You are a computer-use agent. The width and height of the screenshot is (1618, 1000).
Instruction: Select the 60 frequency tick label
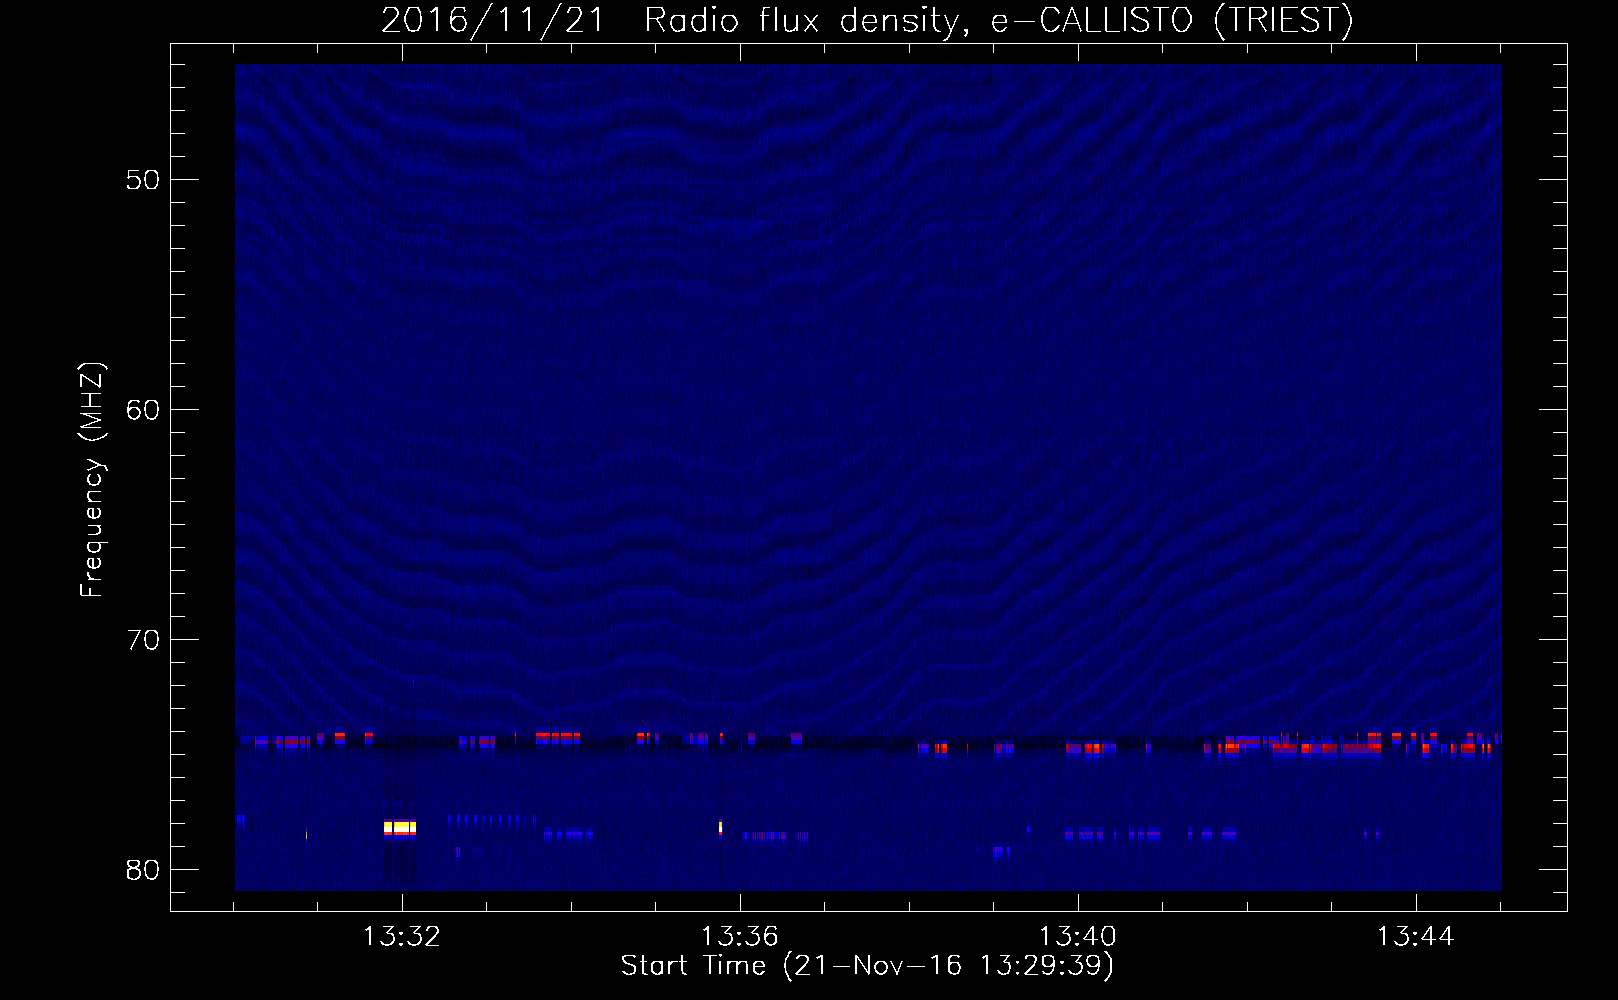coord(143,410)
